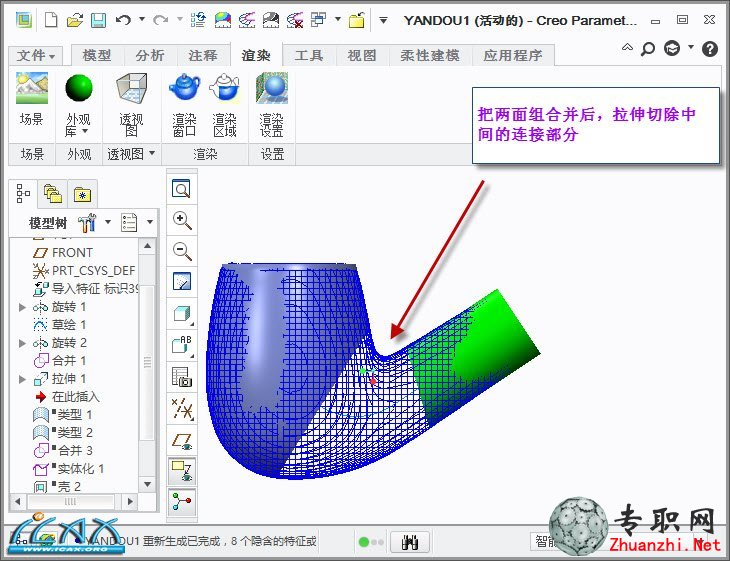730x561 pixels.
Task: Switch to the 分析 tab
Action: (150, 55)
